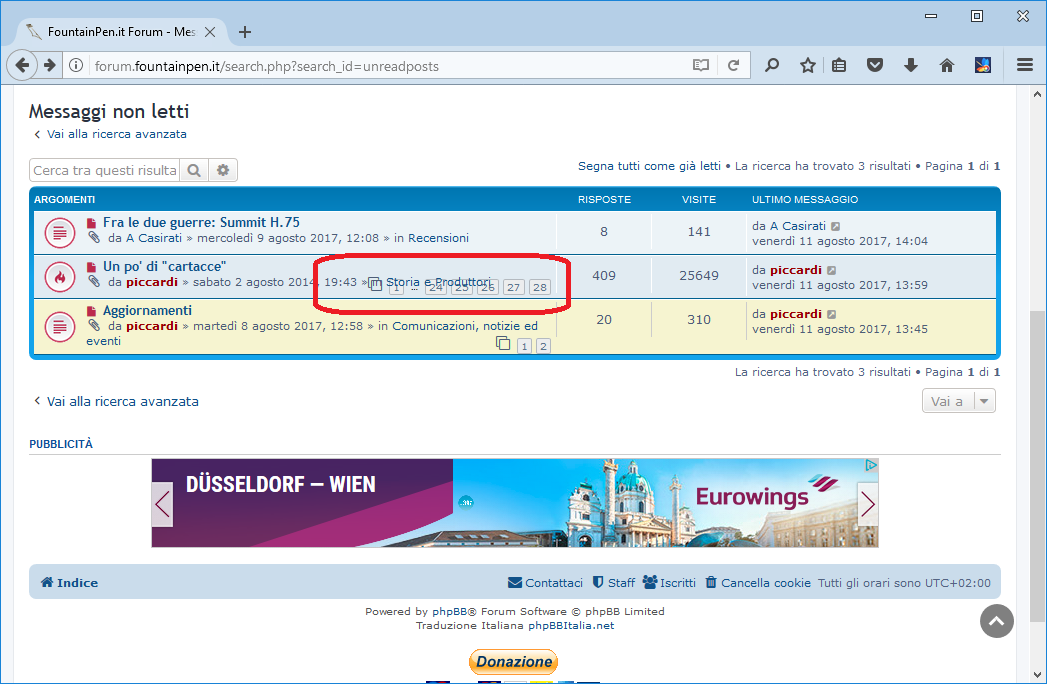Click the browser Home icon
Viewport: 1047px width, 684px height.
(x=946, y=66)
